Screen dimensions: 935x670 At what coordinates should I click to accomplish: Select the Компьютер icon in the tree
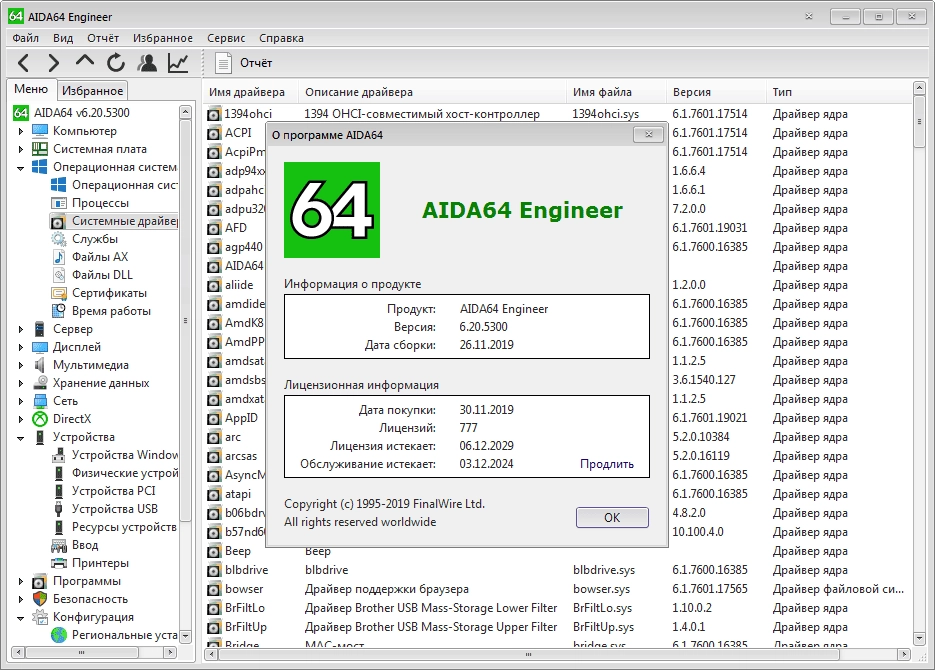[x=40, y=131]
